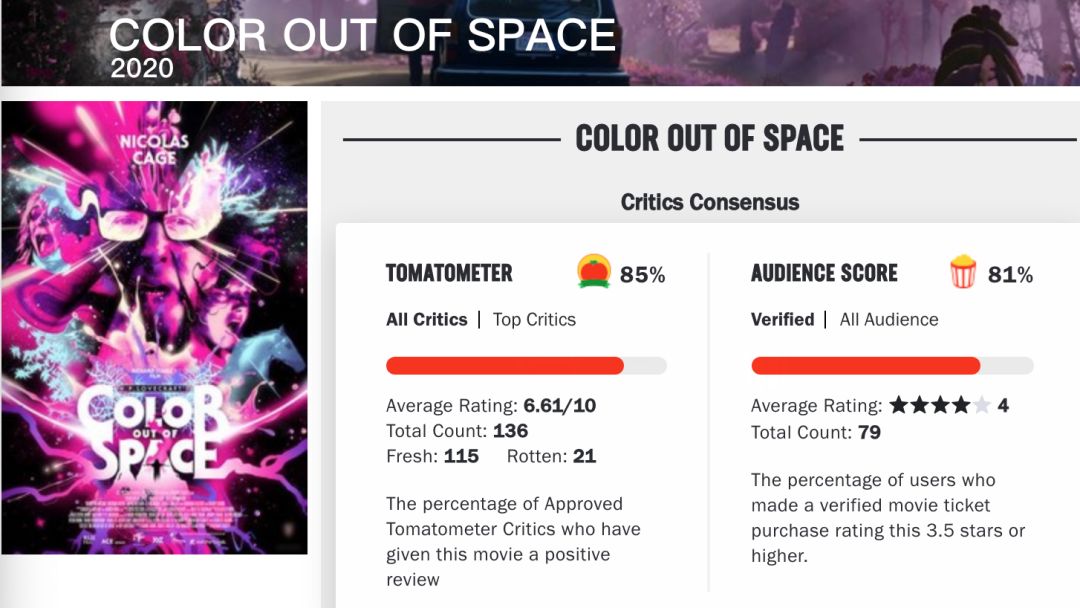
Task: Click the Rotten 21 count
Action: [x=584, y=456]
